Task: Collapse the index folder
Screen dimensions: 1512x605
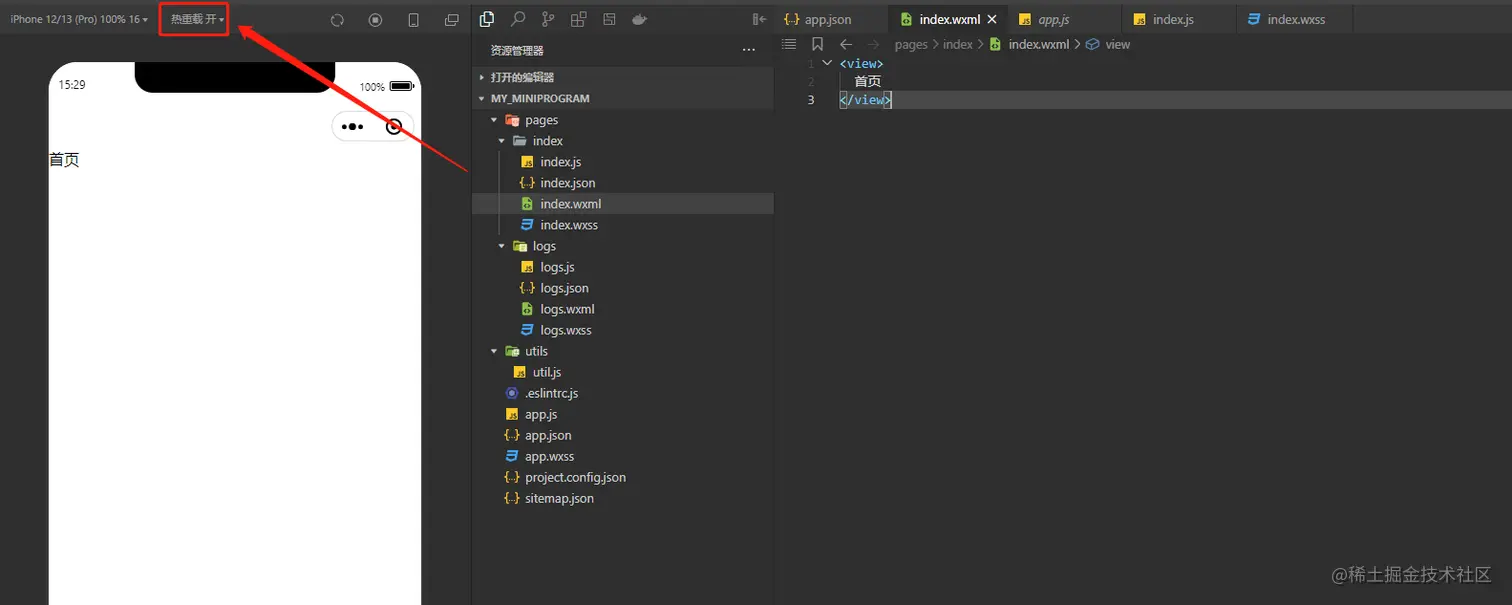Action: pos(623,141)
